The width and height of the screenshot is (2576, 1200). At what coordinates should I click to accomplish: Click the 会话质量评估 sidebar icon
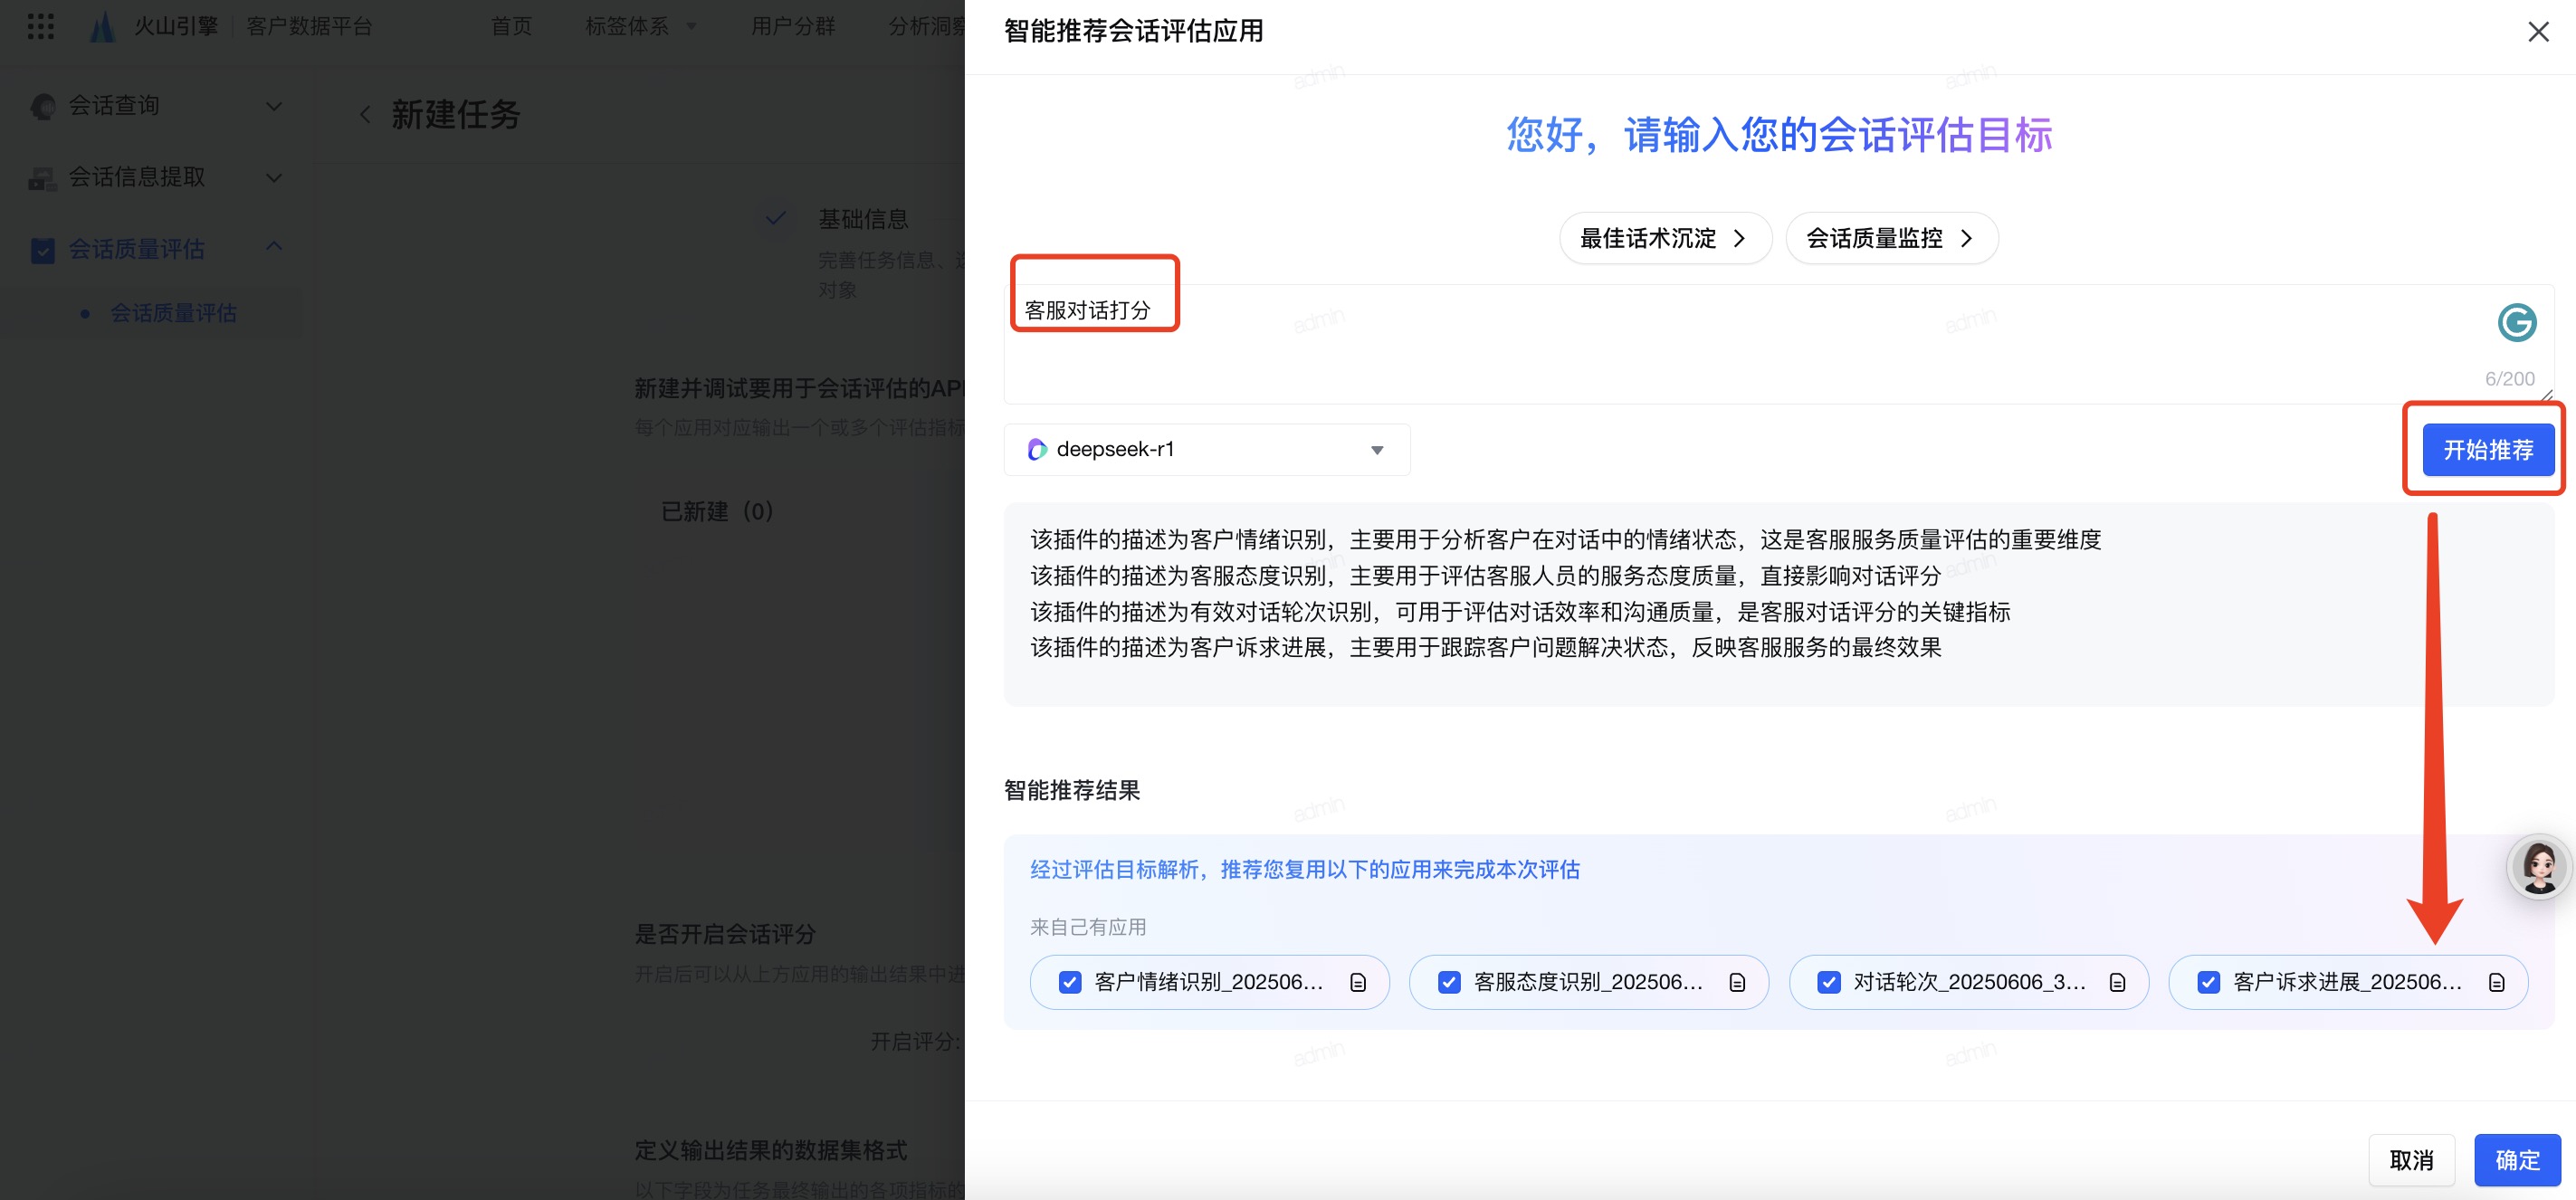click(x=43, y=250)
